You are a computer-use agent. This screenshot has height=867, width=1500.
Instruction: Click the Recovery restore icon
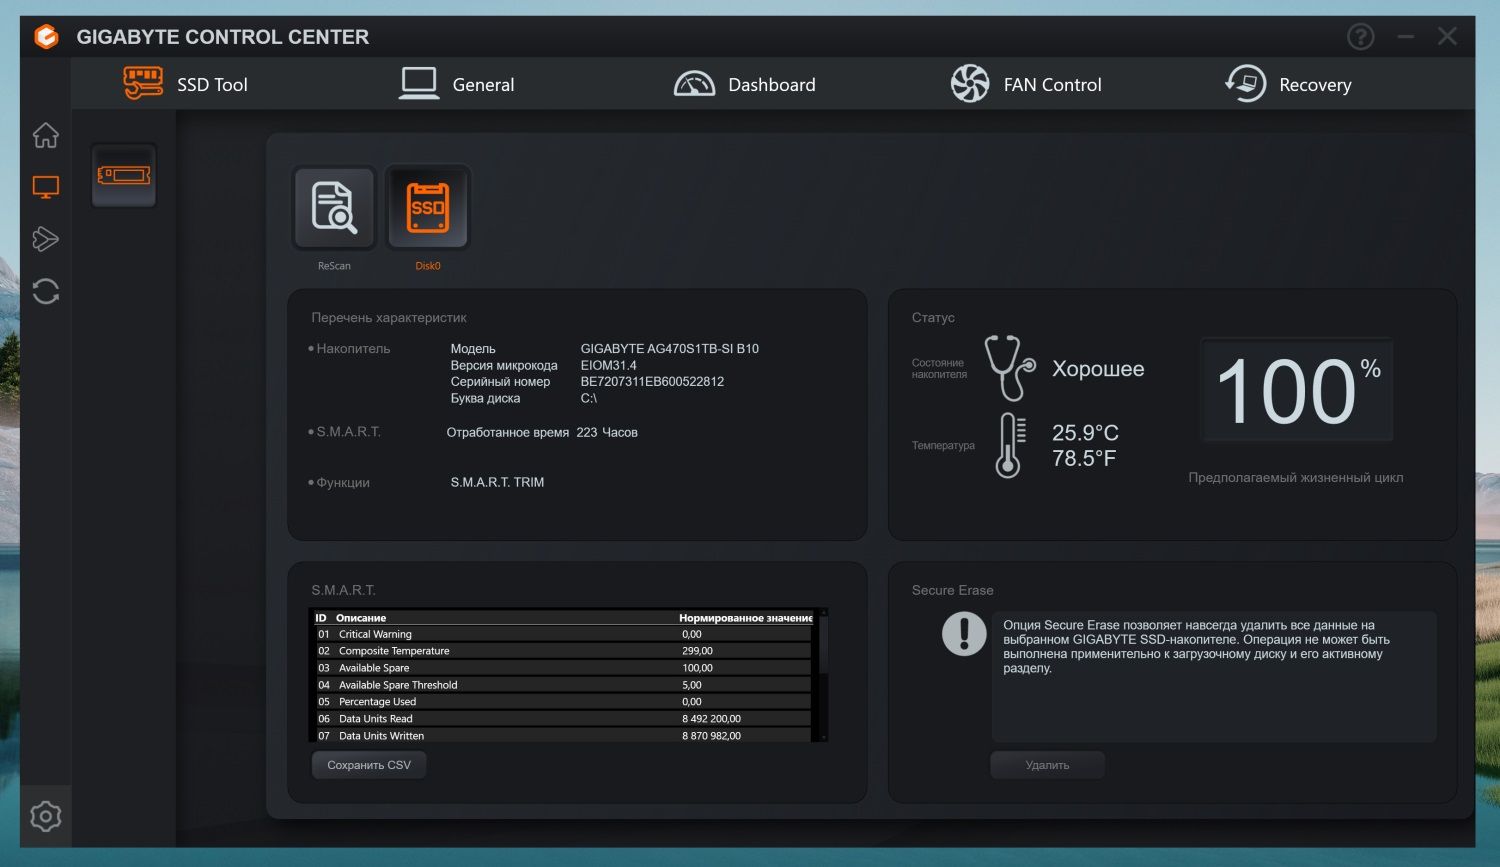pyautogui.click(x=1245, y=84)
